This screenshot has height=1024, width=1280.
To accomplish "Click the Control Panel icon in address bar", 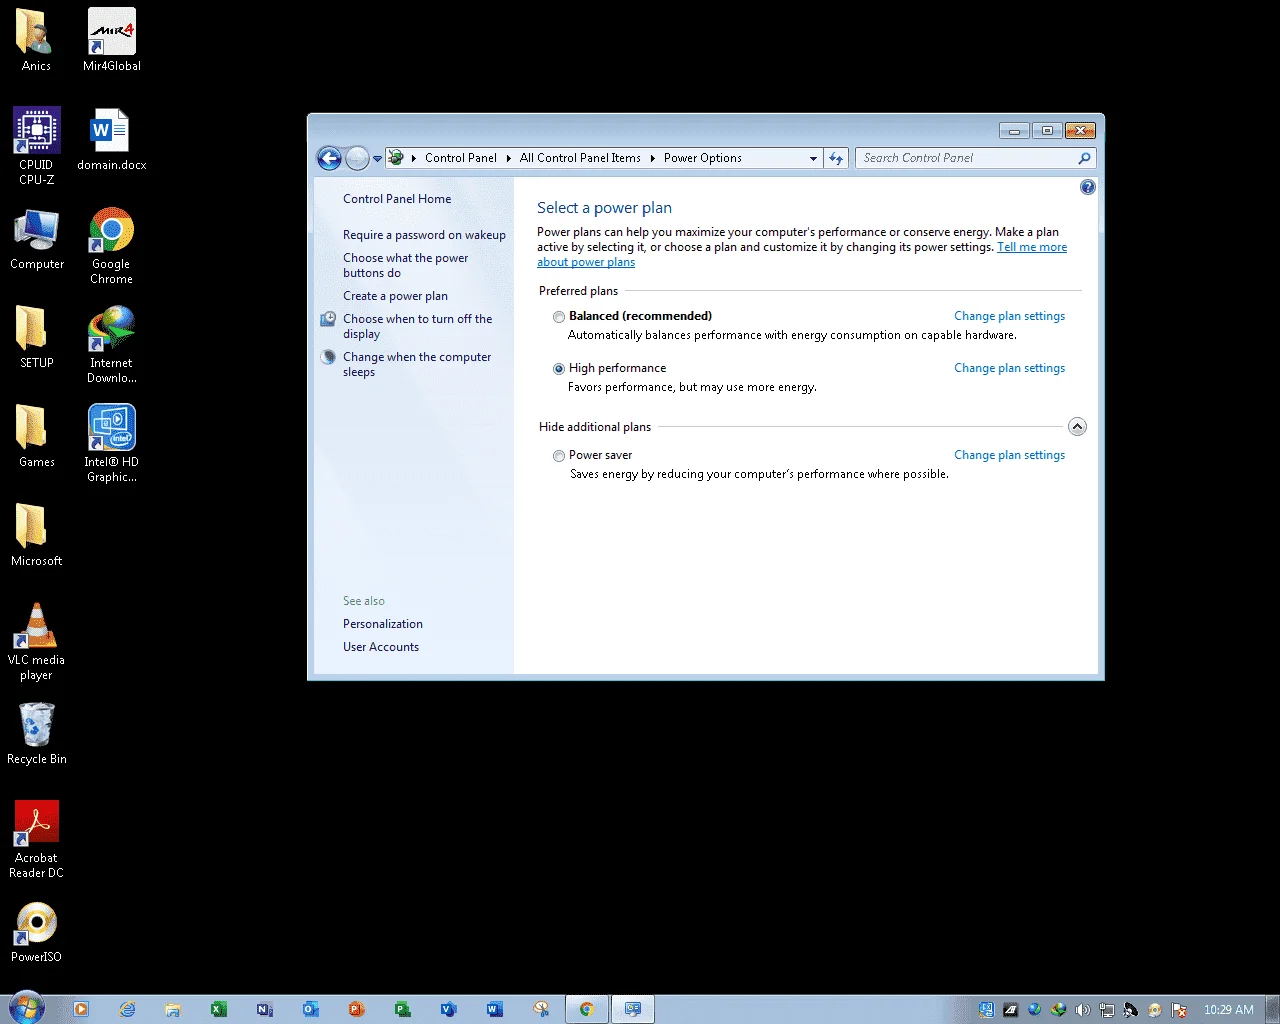I will 396,157.
